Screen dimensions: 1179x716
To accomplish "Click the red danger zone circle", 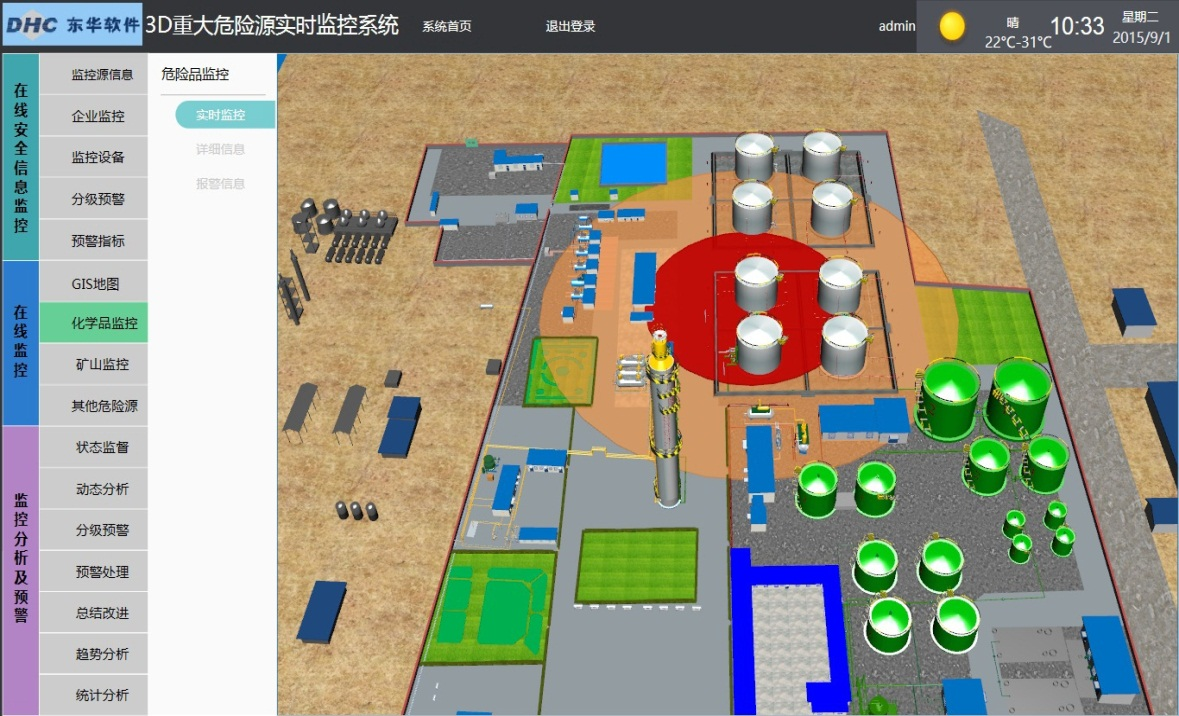I will coord(700,300).
